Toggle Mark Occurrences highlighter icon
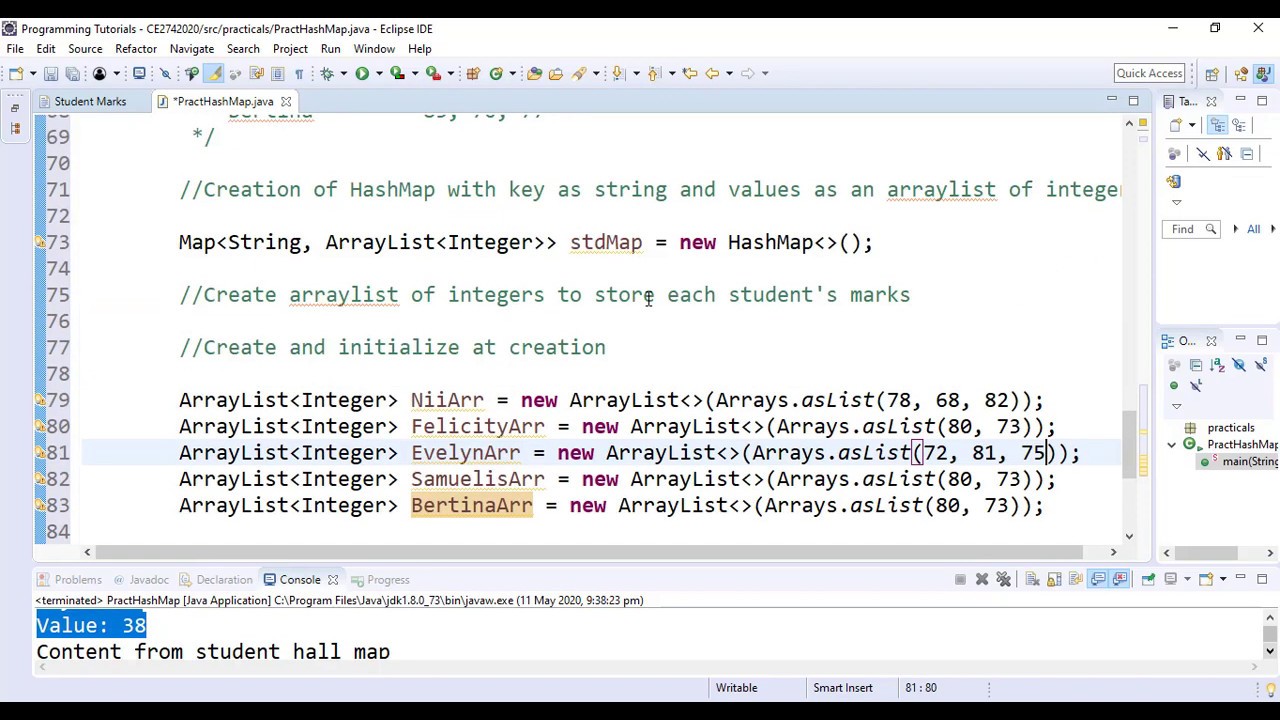The width and height of the screenshot is (1280, 720). pos(214,73)
